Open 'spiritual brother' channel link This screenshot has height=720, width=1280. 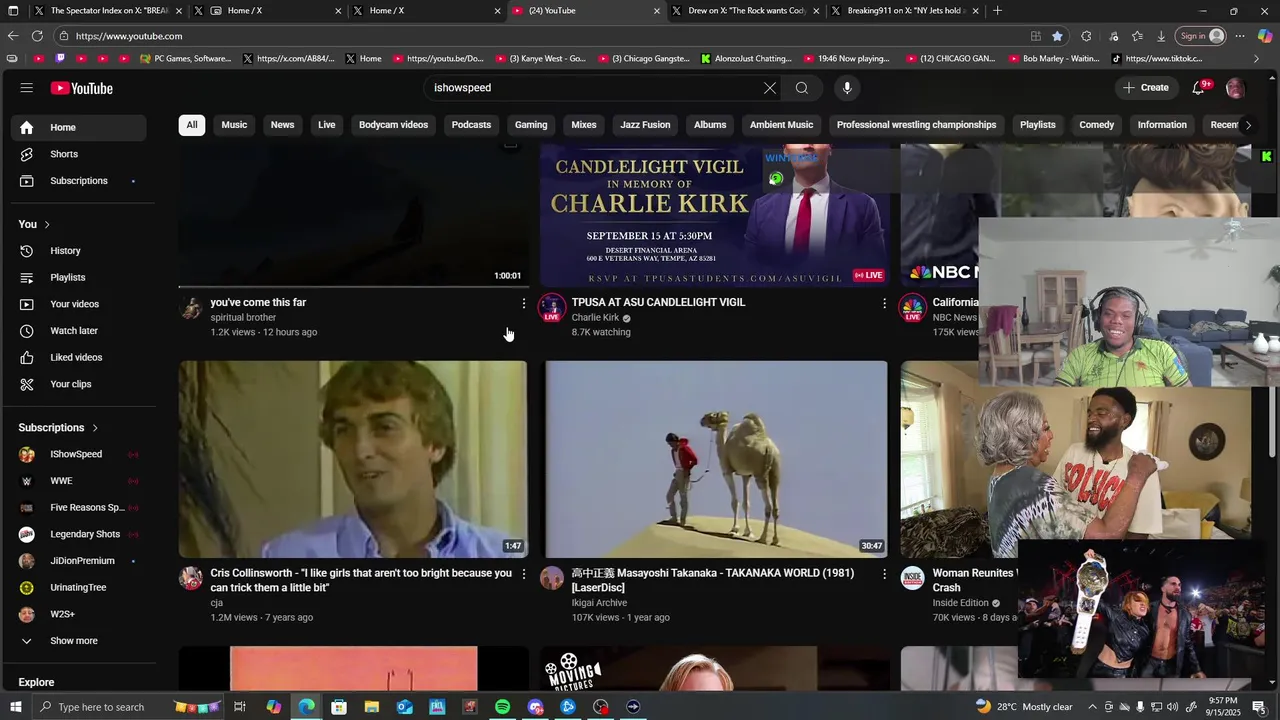[243, 318]
